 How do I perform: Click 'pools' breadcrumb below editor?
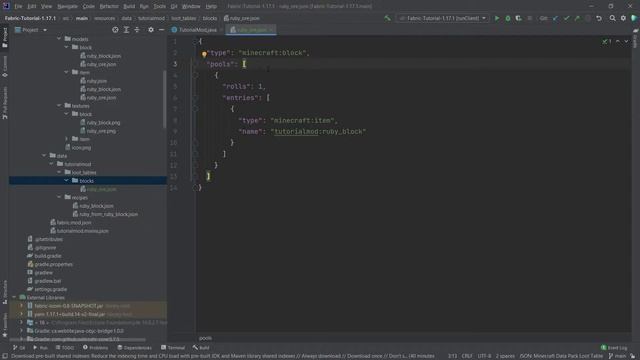(205, 338)
